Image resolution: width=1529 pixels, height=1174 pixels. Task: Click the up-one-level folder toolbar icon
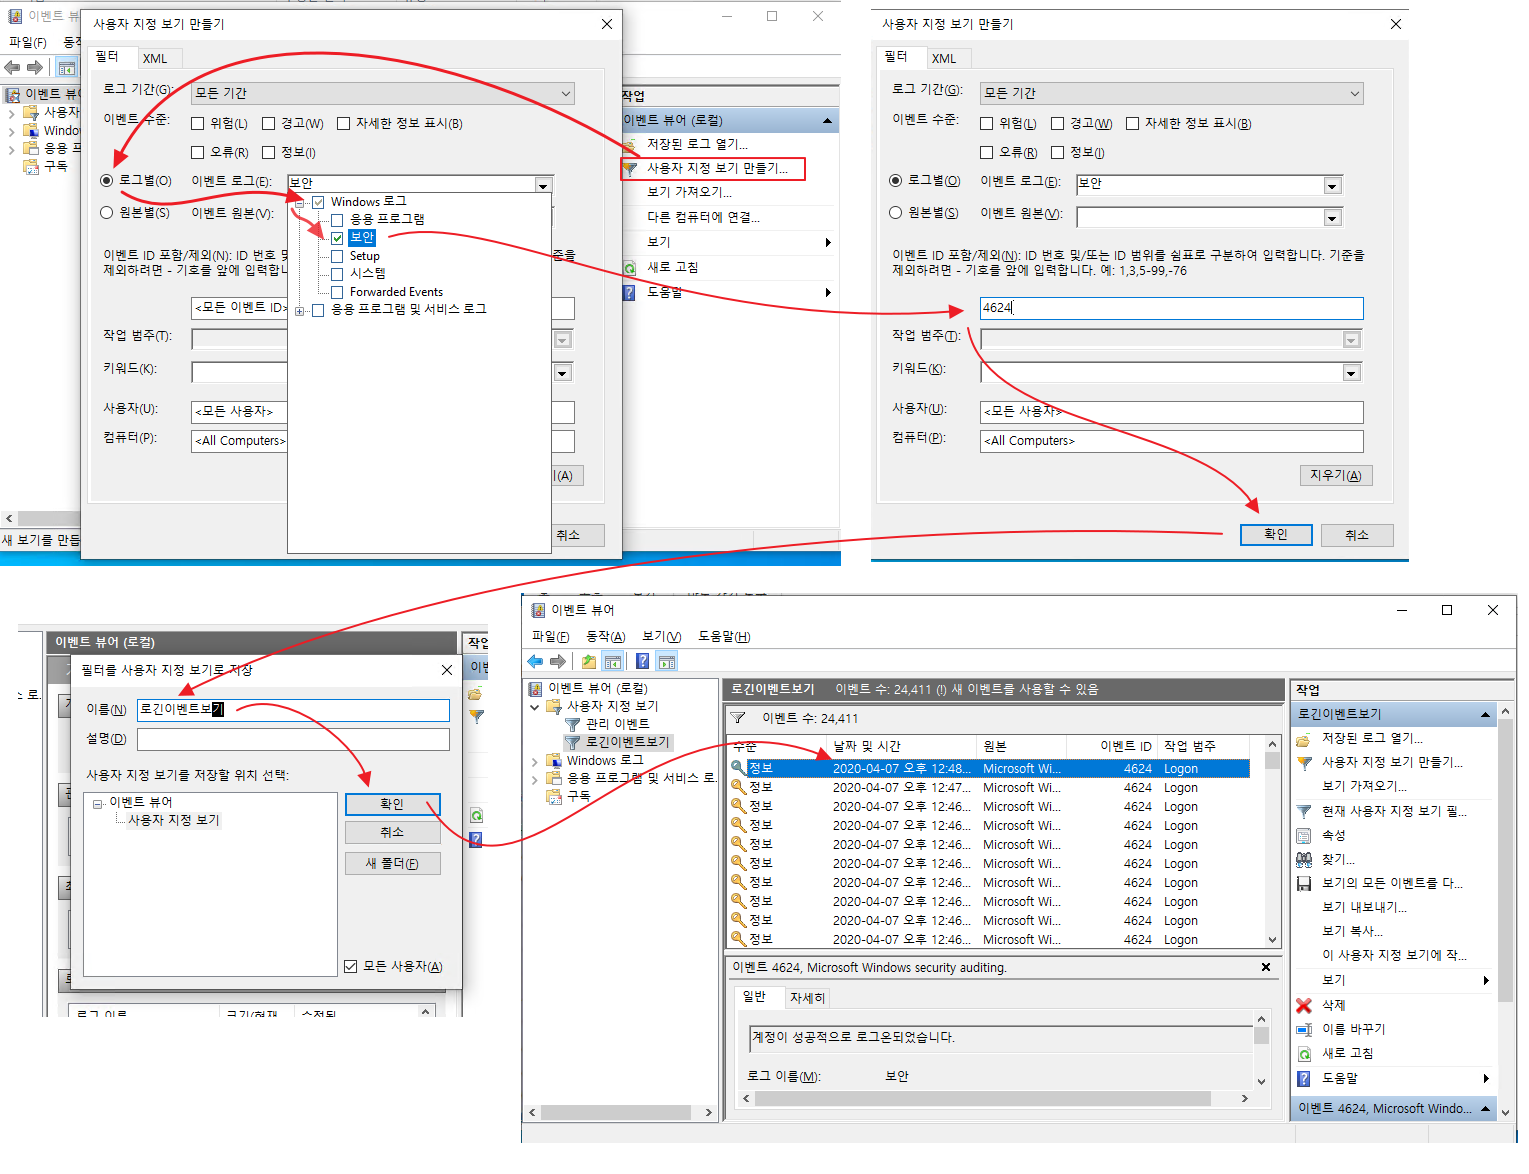click(589, 661)
